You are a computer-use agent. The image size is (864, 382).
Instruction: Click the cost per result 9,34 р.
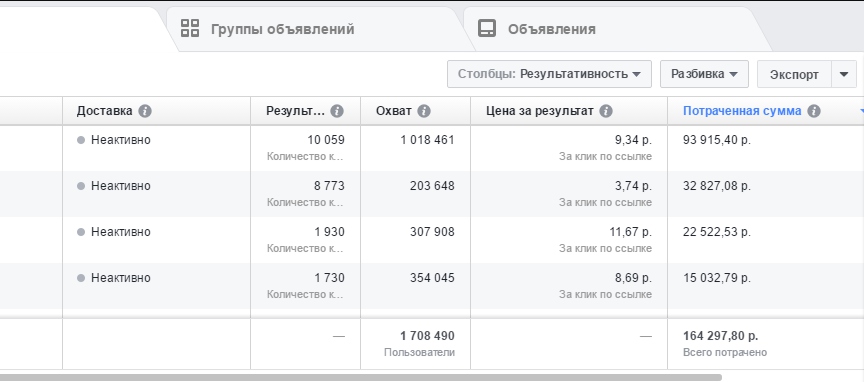click(x=633, y=140)
